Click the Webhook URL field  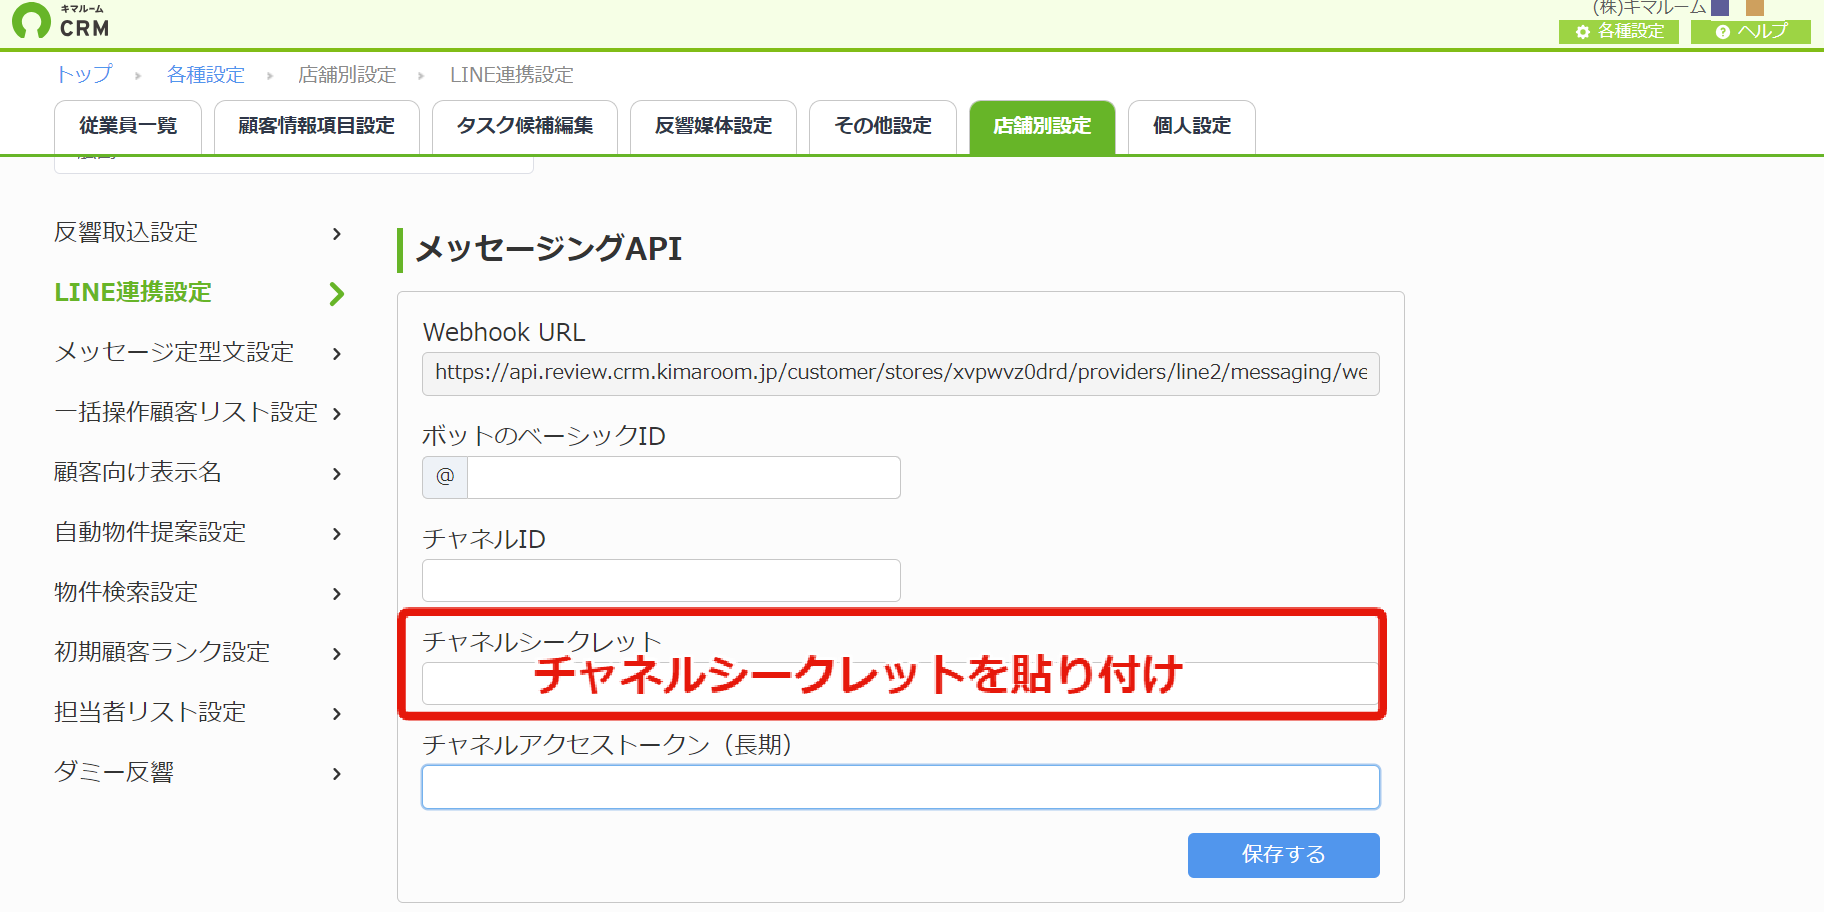click(901, 374)
